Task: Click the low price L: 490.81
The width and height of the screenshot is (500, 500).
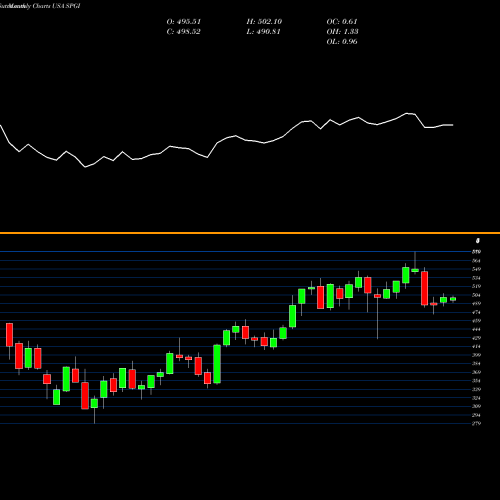Action: coord(263,32)
